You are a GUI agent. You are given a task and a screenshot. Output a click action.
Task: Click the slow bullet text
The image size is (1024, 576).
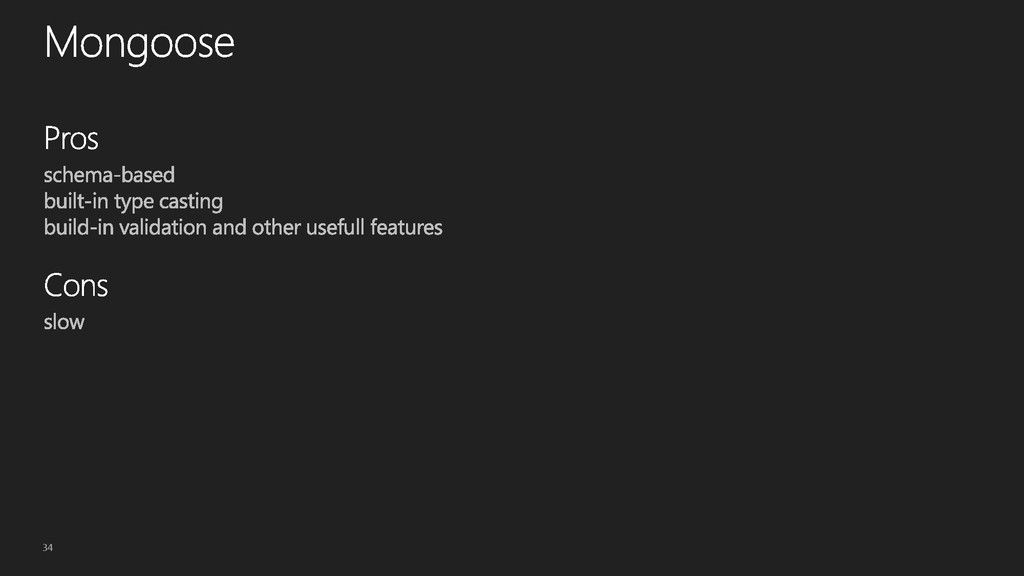64,322
